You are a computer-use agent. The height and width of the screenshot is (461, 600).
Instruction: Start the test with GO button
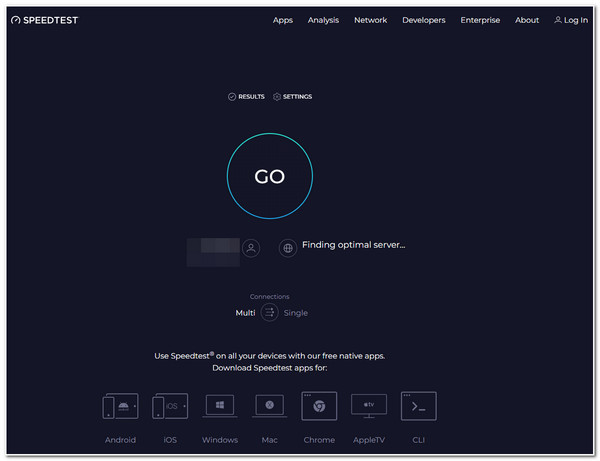click(x=270, y=176)
